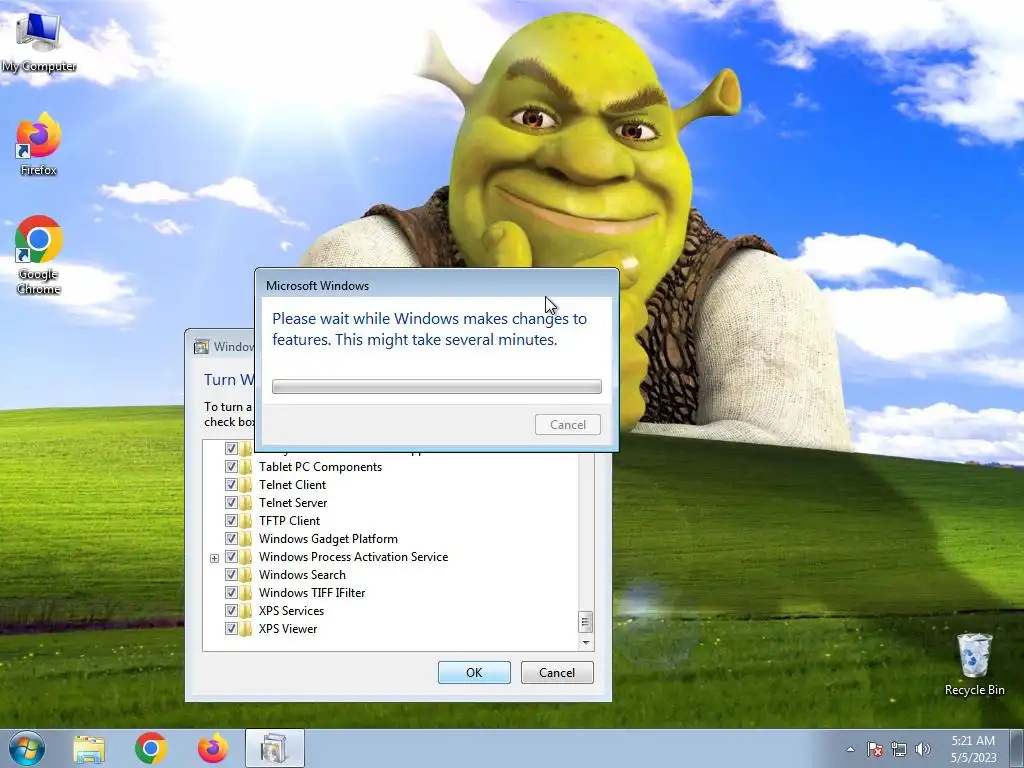This screenshot has width=1024, height=768.
Task: Uncheck Windows Process Activation Service checkbox
Action: 231,556
